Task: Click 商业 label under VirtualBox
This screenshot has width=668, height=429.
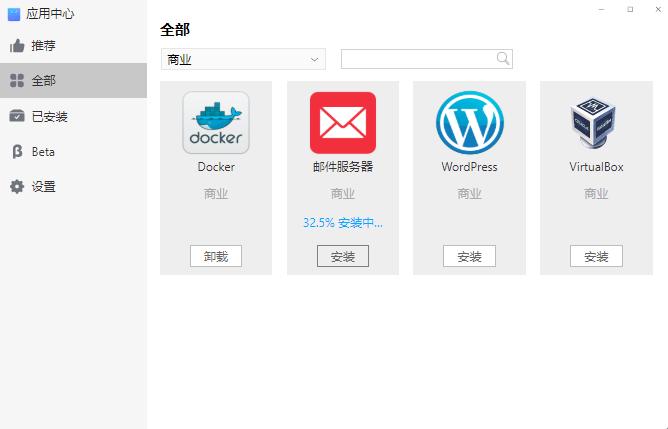Action: (596, 194)
